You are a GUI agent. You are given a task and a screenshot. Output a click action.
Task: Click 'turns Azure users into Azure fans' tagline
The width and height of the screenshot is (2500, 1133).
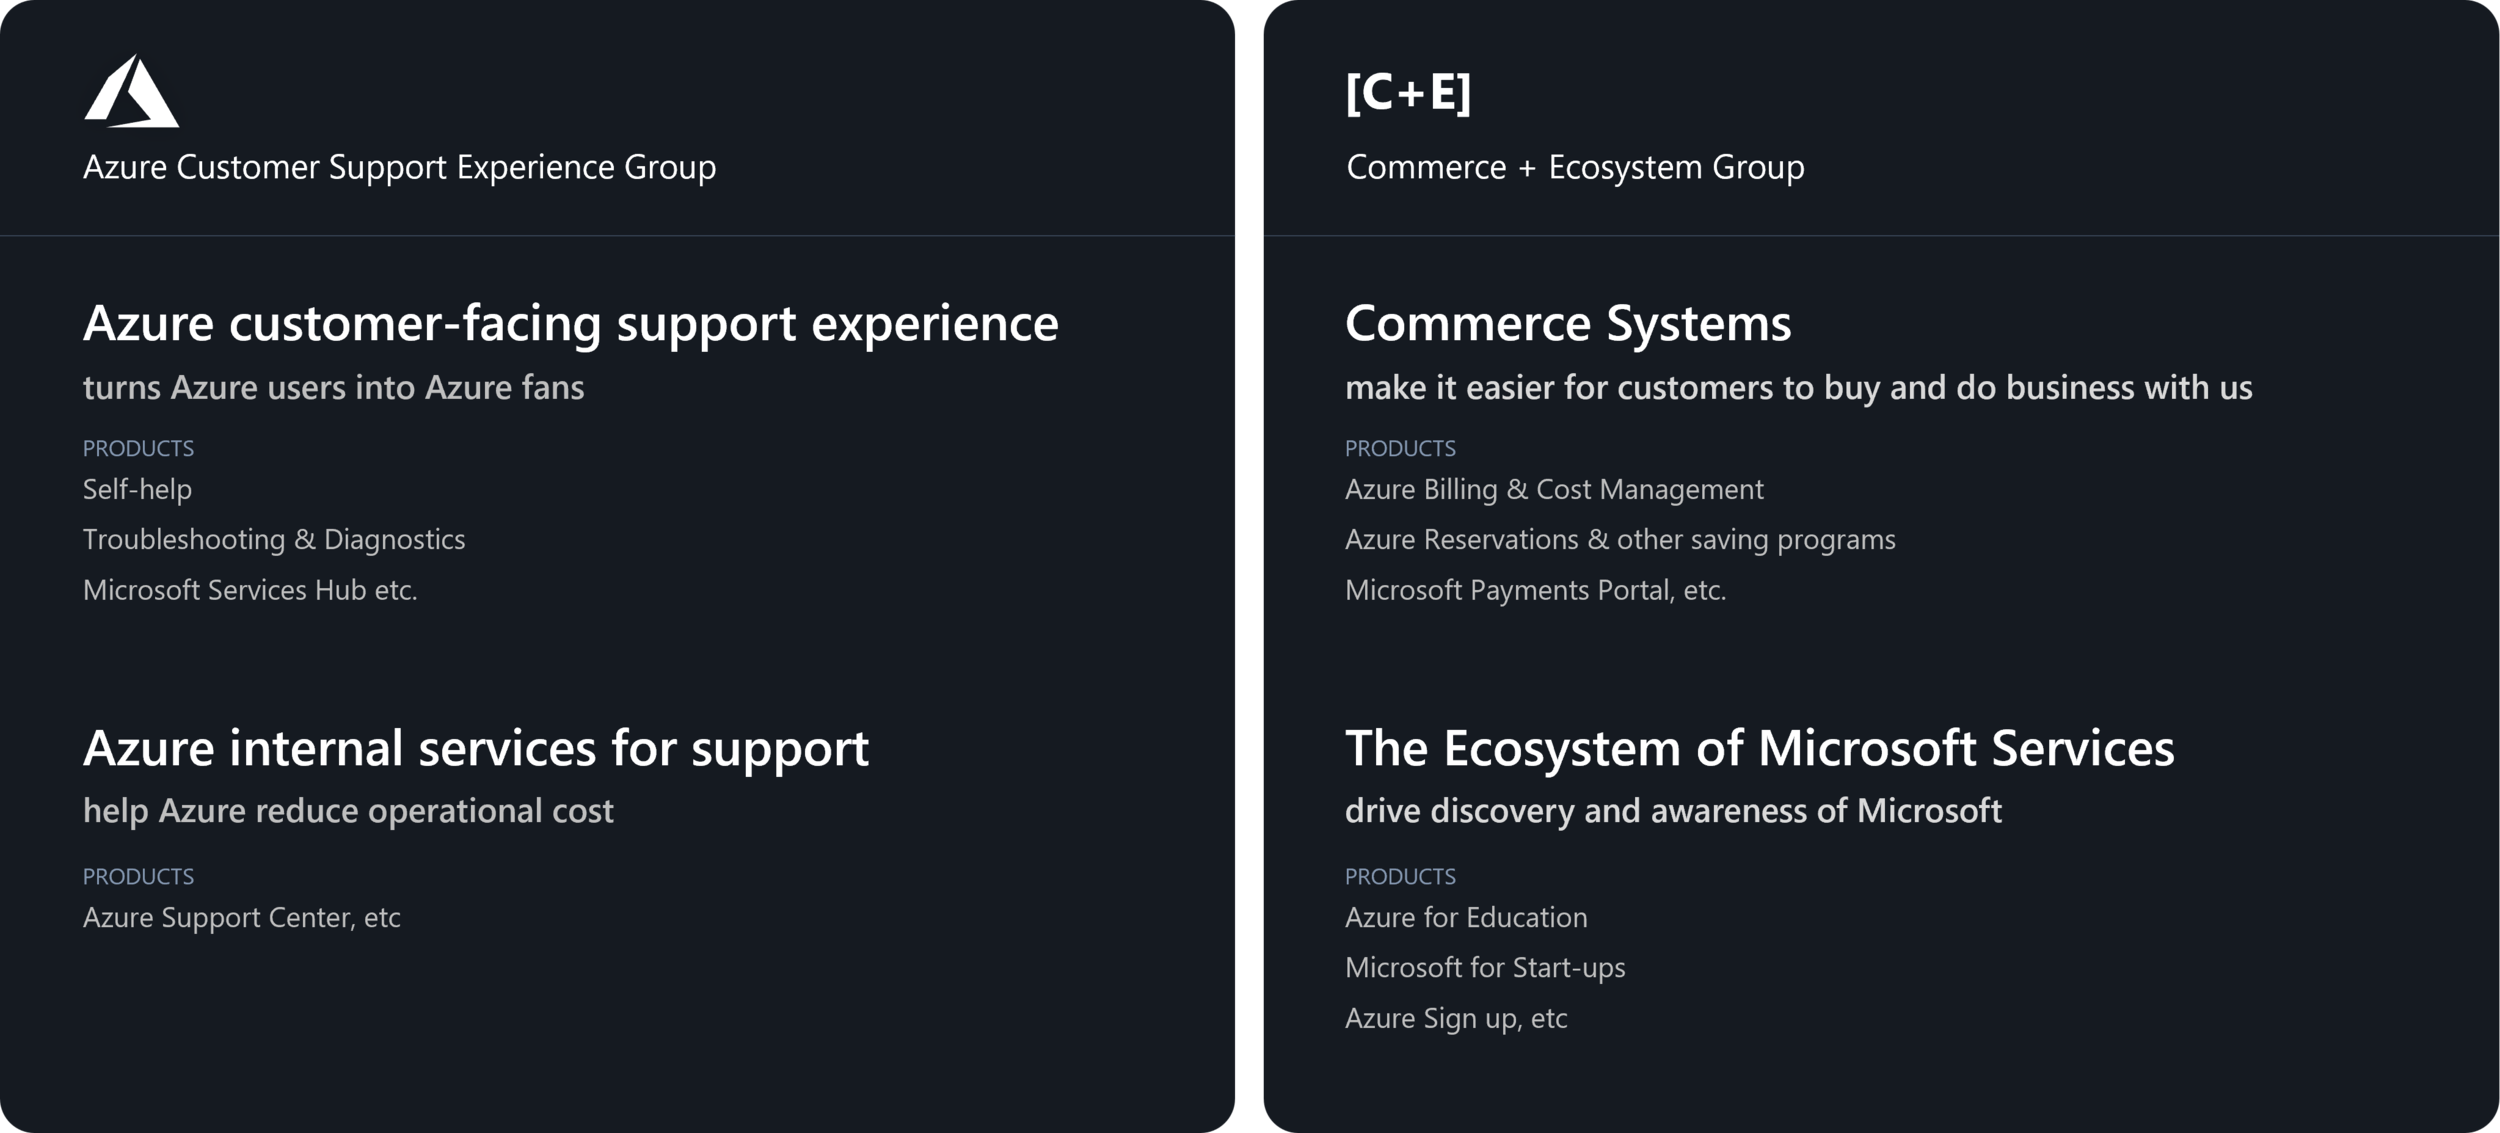tap(333, 388)
